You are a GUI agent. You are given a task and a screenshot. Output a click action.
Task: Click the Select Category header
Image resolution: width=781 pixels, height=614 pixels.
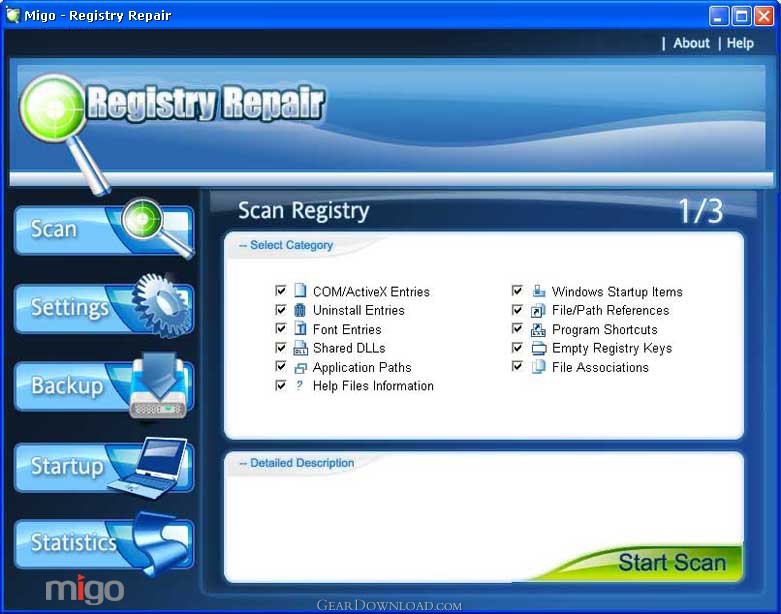click(291, 245)
